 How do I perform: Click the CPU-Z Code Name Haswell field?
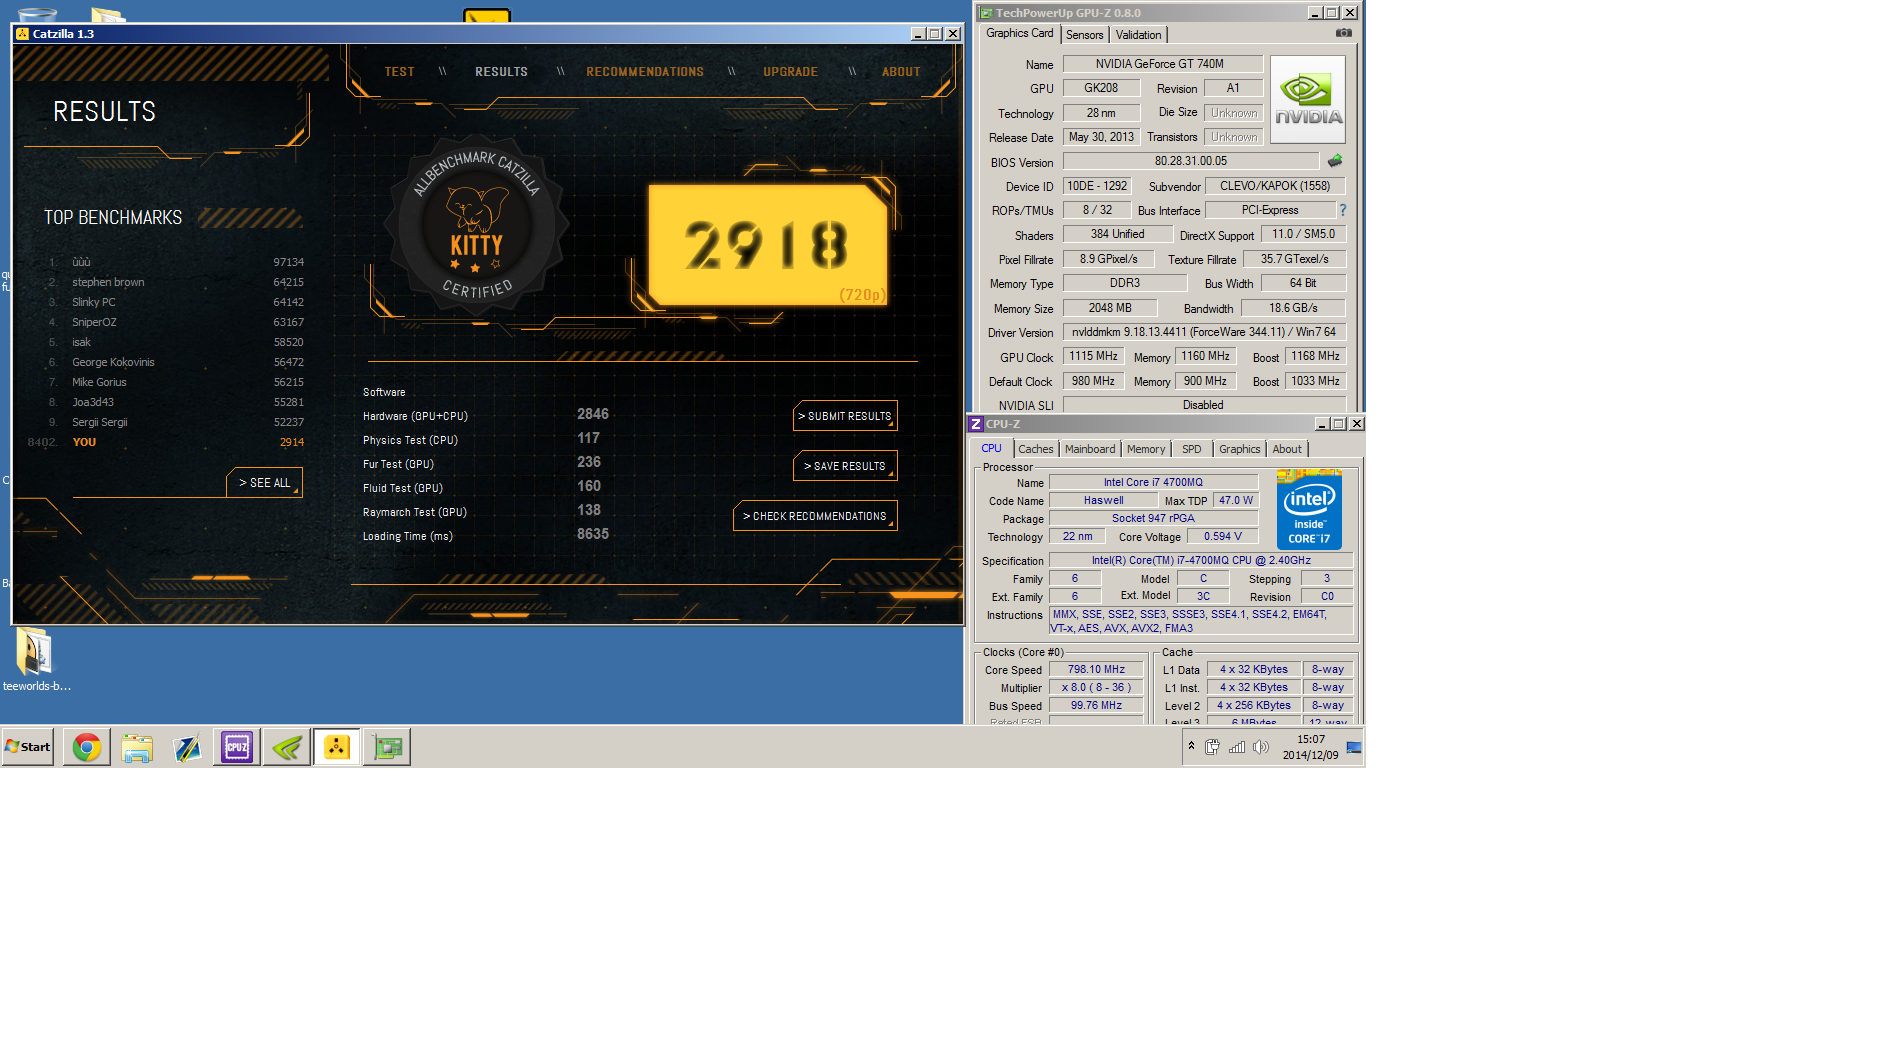[x=1103, y=500]
